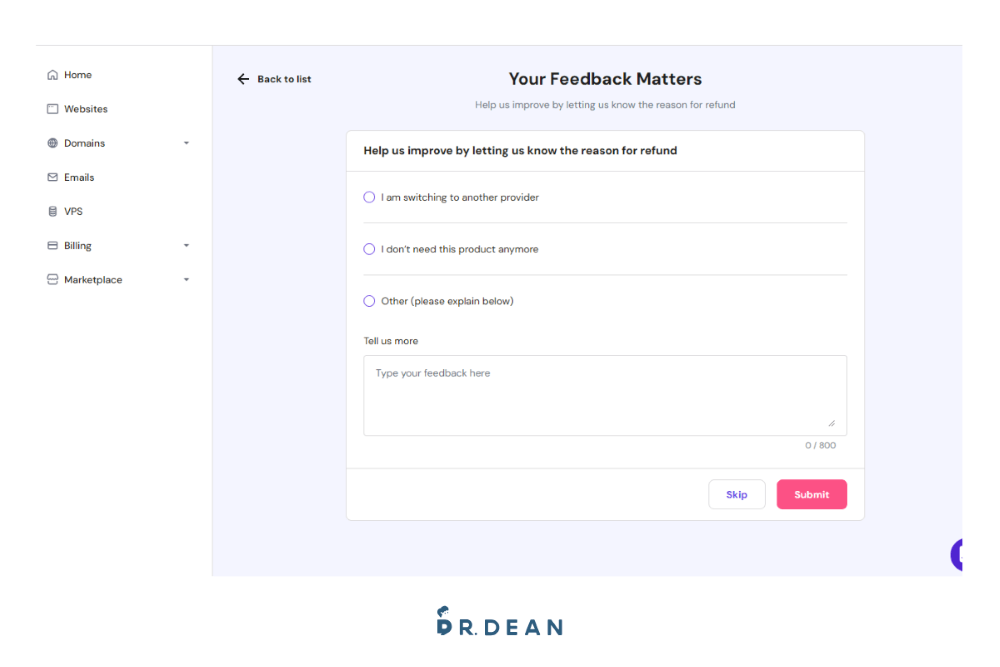The width and height of the screenshot is (1000, 667).
Task: Open the purple chat widget bubble
Action: 957,554
